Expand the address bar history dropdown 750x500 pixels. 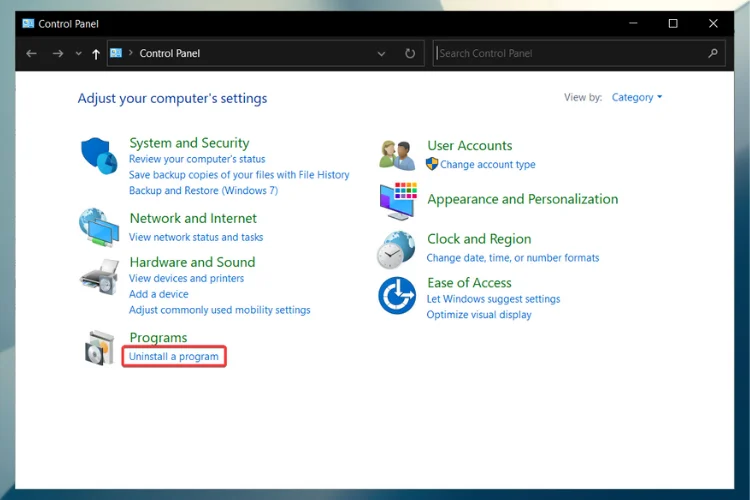tap(382, 54)
